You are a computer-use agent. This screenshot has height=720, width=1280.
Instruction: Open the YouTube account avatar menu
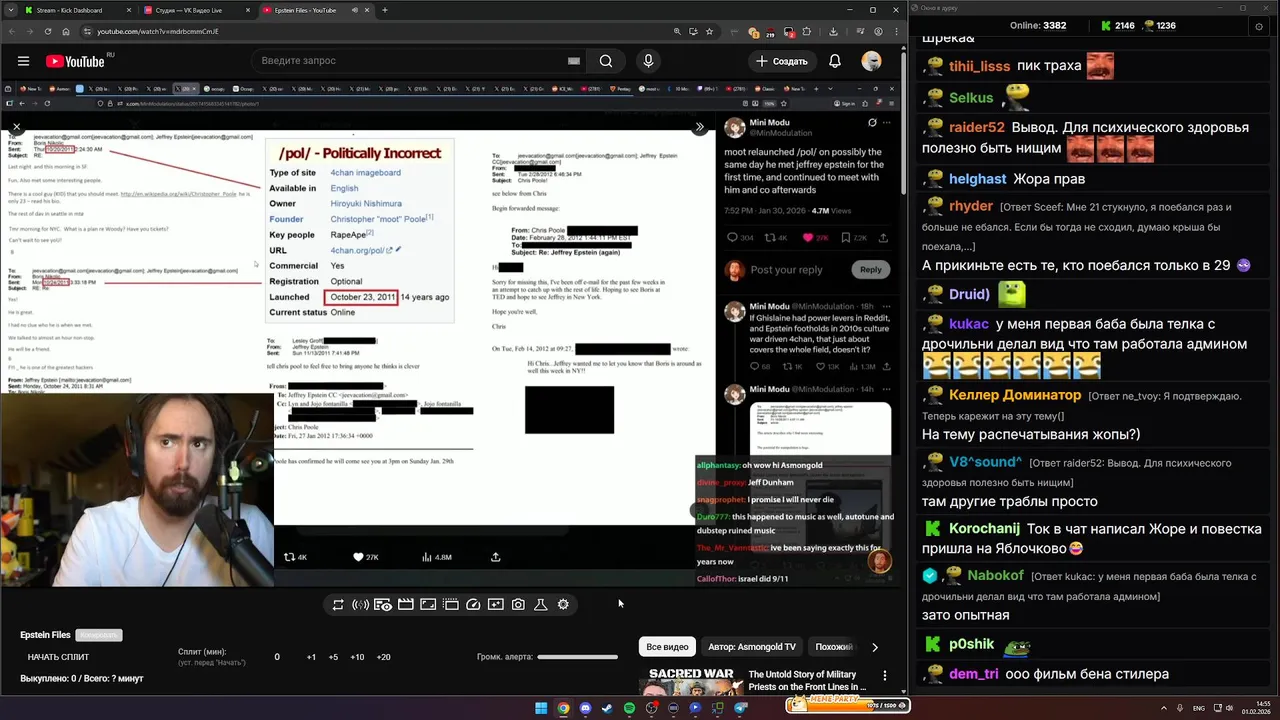(x=871, y=61)
